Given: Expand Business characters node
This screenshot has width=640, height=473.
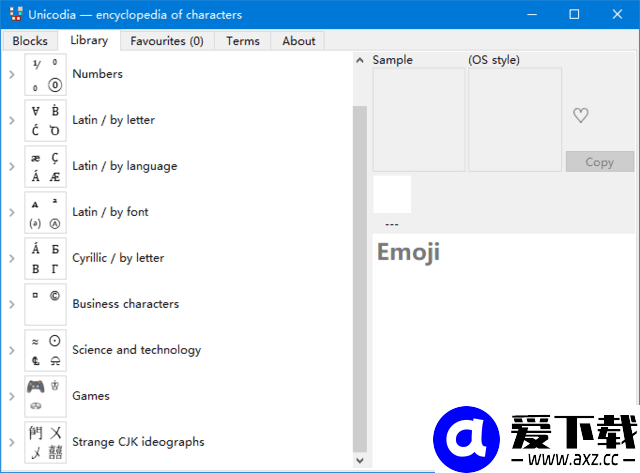Looking at the screenshot, I should pos(12,304).
